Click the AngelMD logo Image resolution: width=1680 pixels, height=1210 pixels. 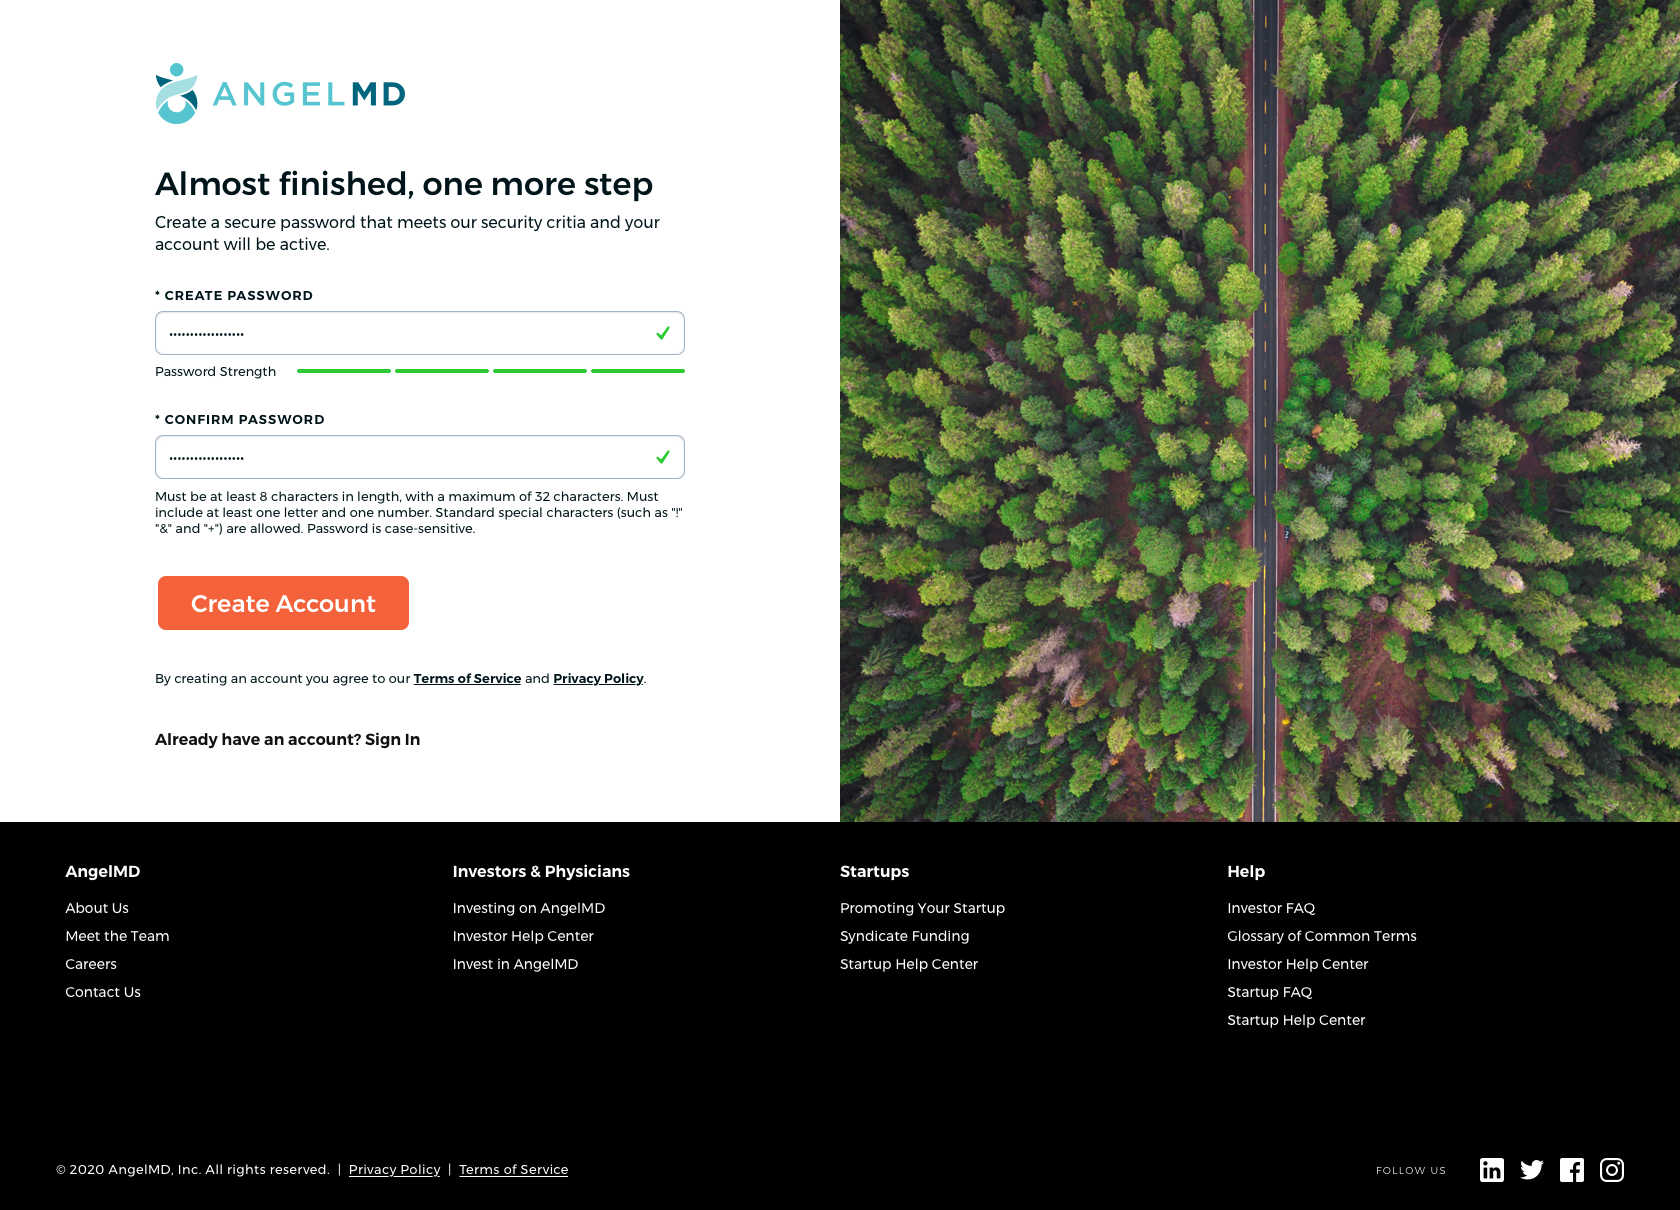coord(280,94)
